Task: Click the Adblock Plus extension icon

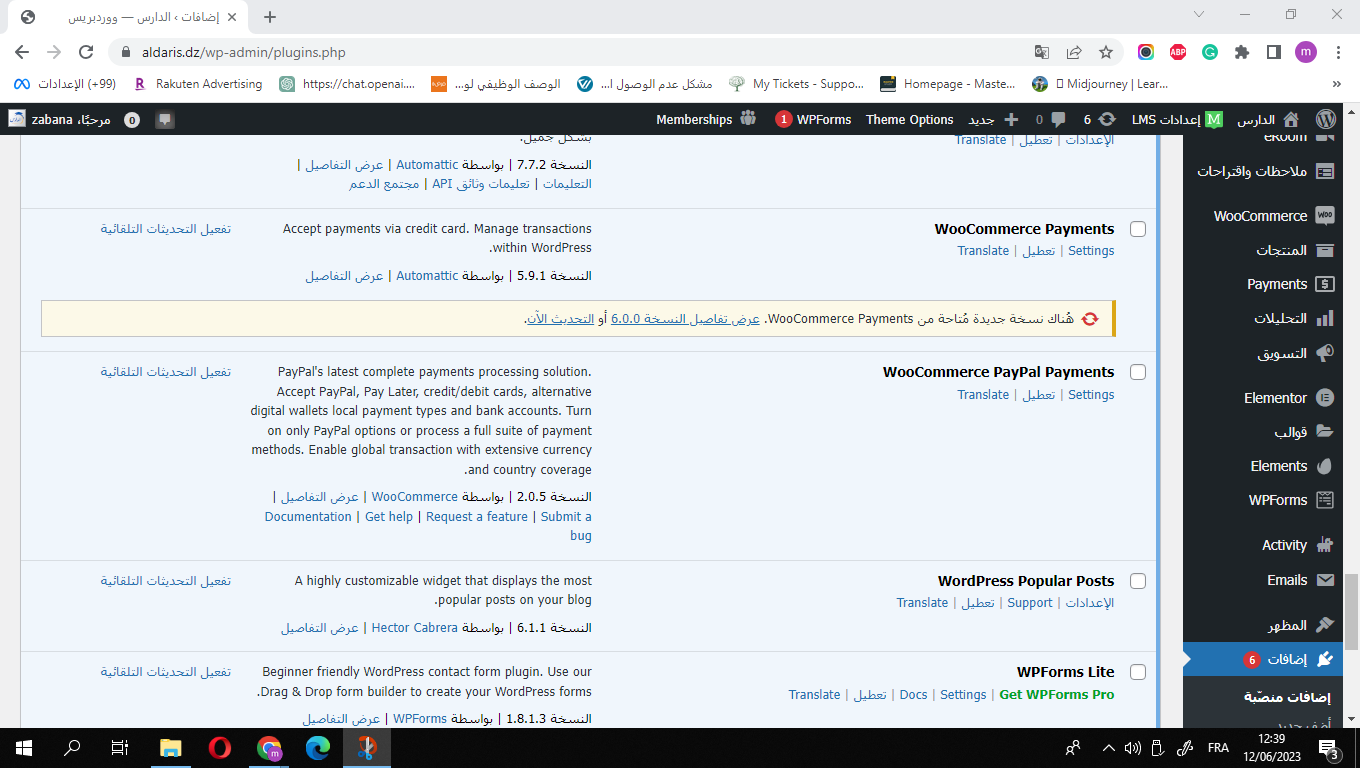Action: pos(1178,52)
